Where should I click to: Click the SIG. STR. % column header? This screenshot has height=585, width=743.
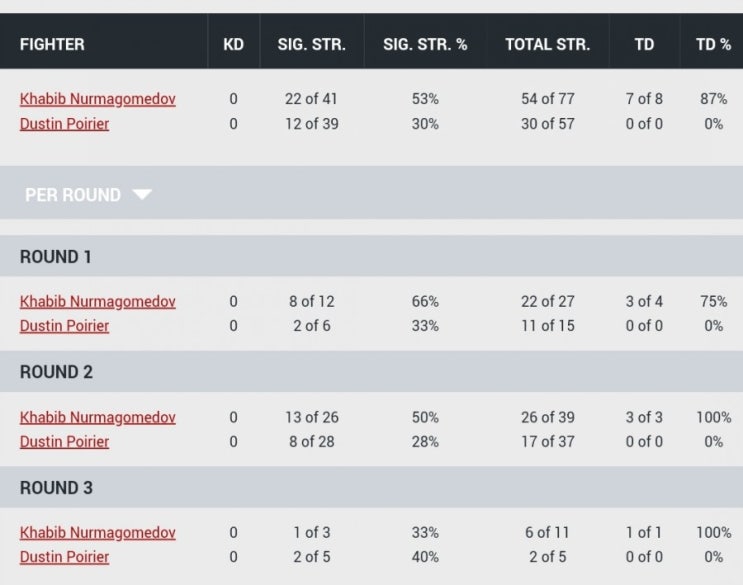pyautogui.click(x=425, y=45)
